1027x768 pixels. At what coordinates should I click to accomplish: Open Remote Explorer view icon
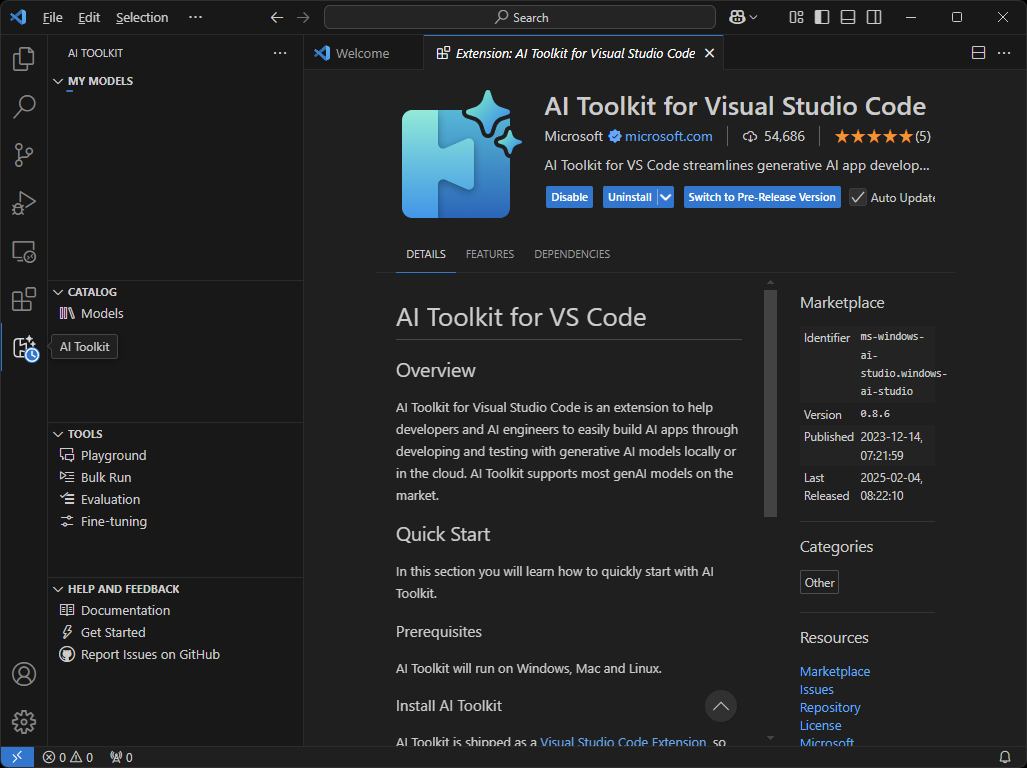click(x=23, y=251)
